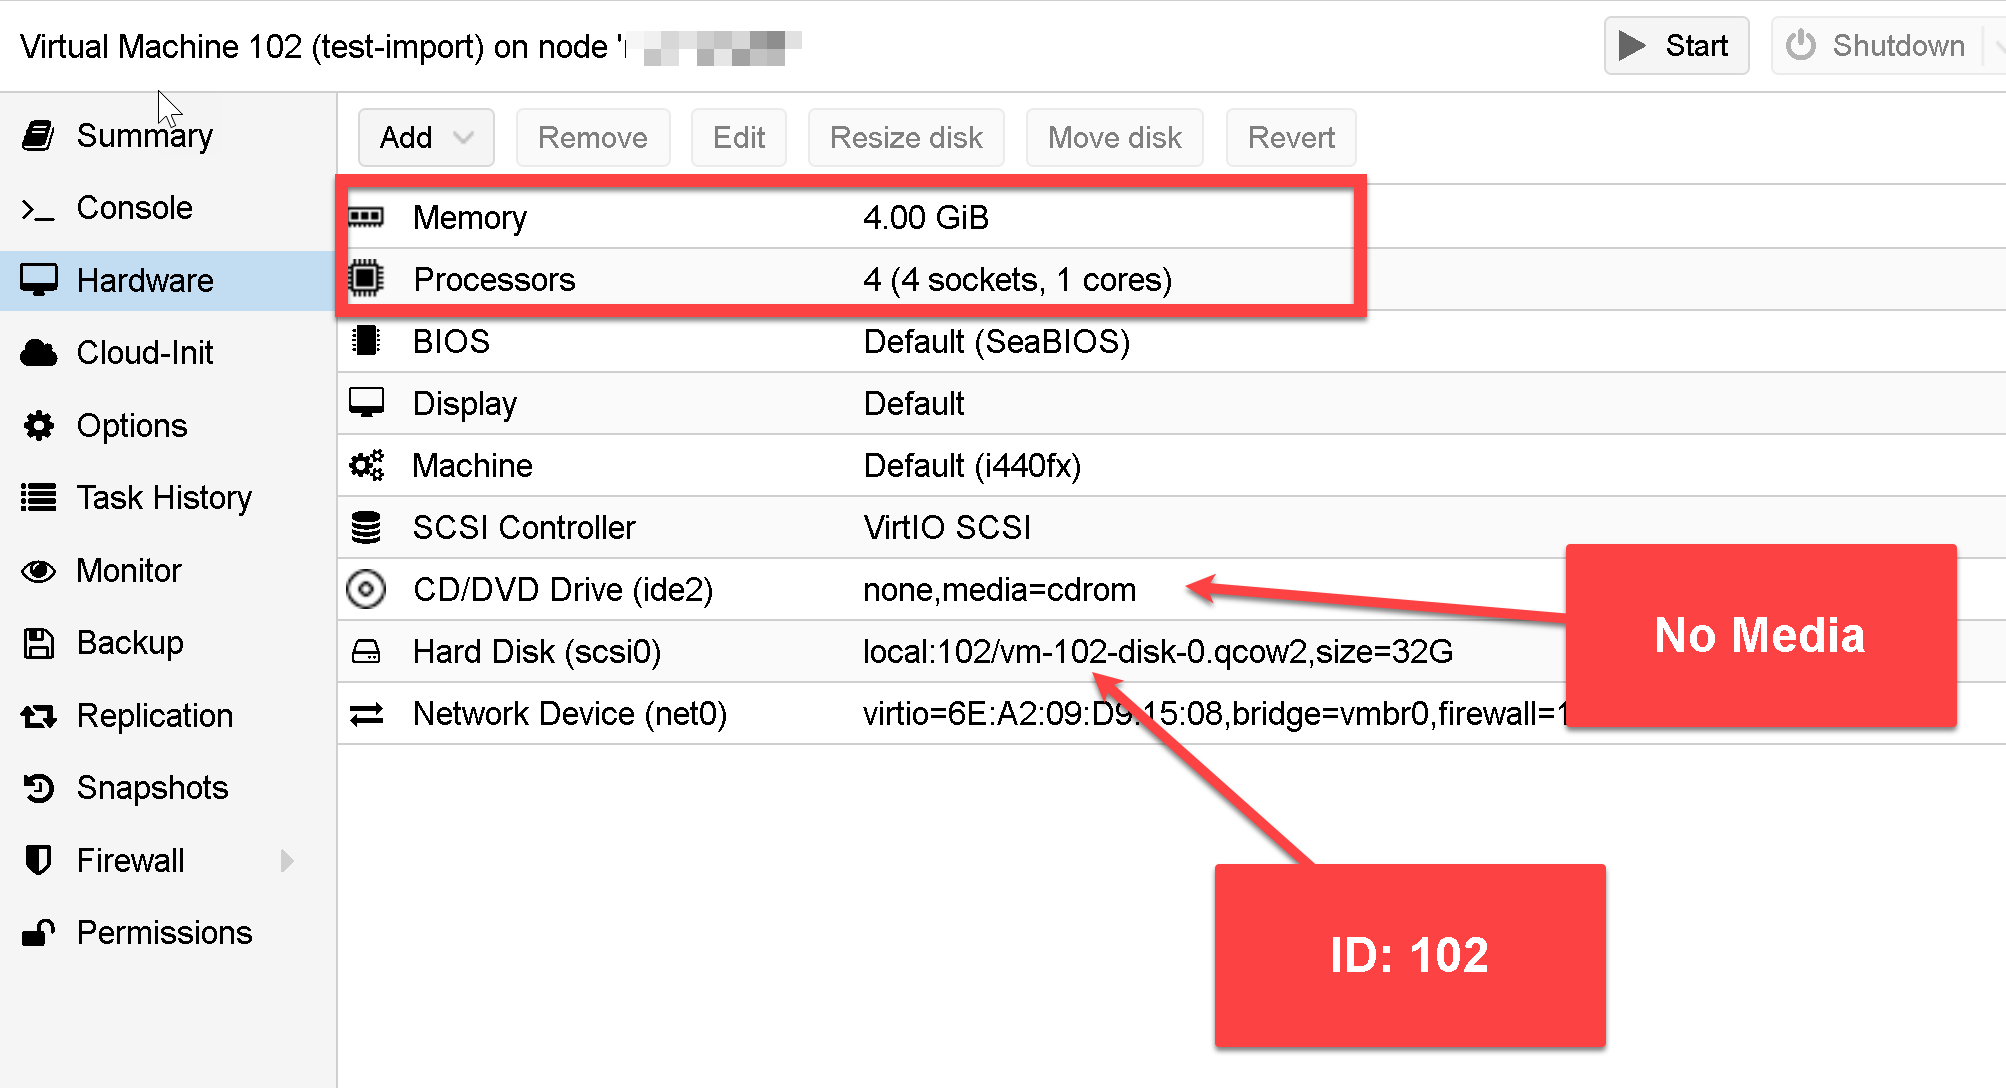Click the Machine gears icon
Screen dimensions: 2006x1088
(367, 465)
